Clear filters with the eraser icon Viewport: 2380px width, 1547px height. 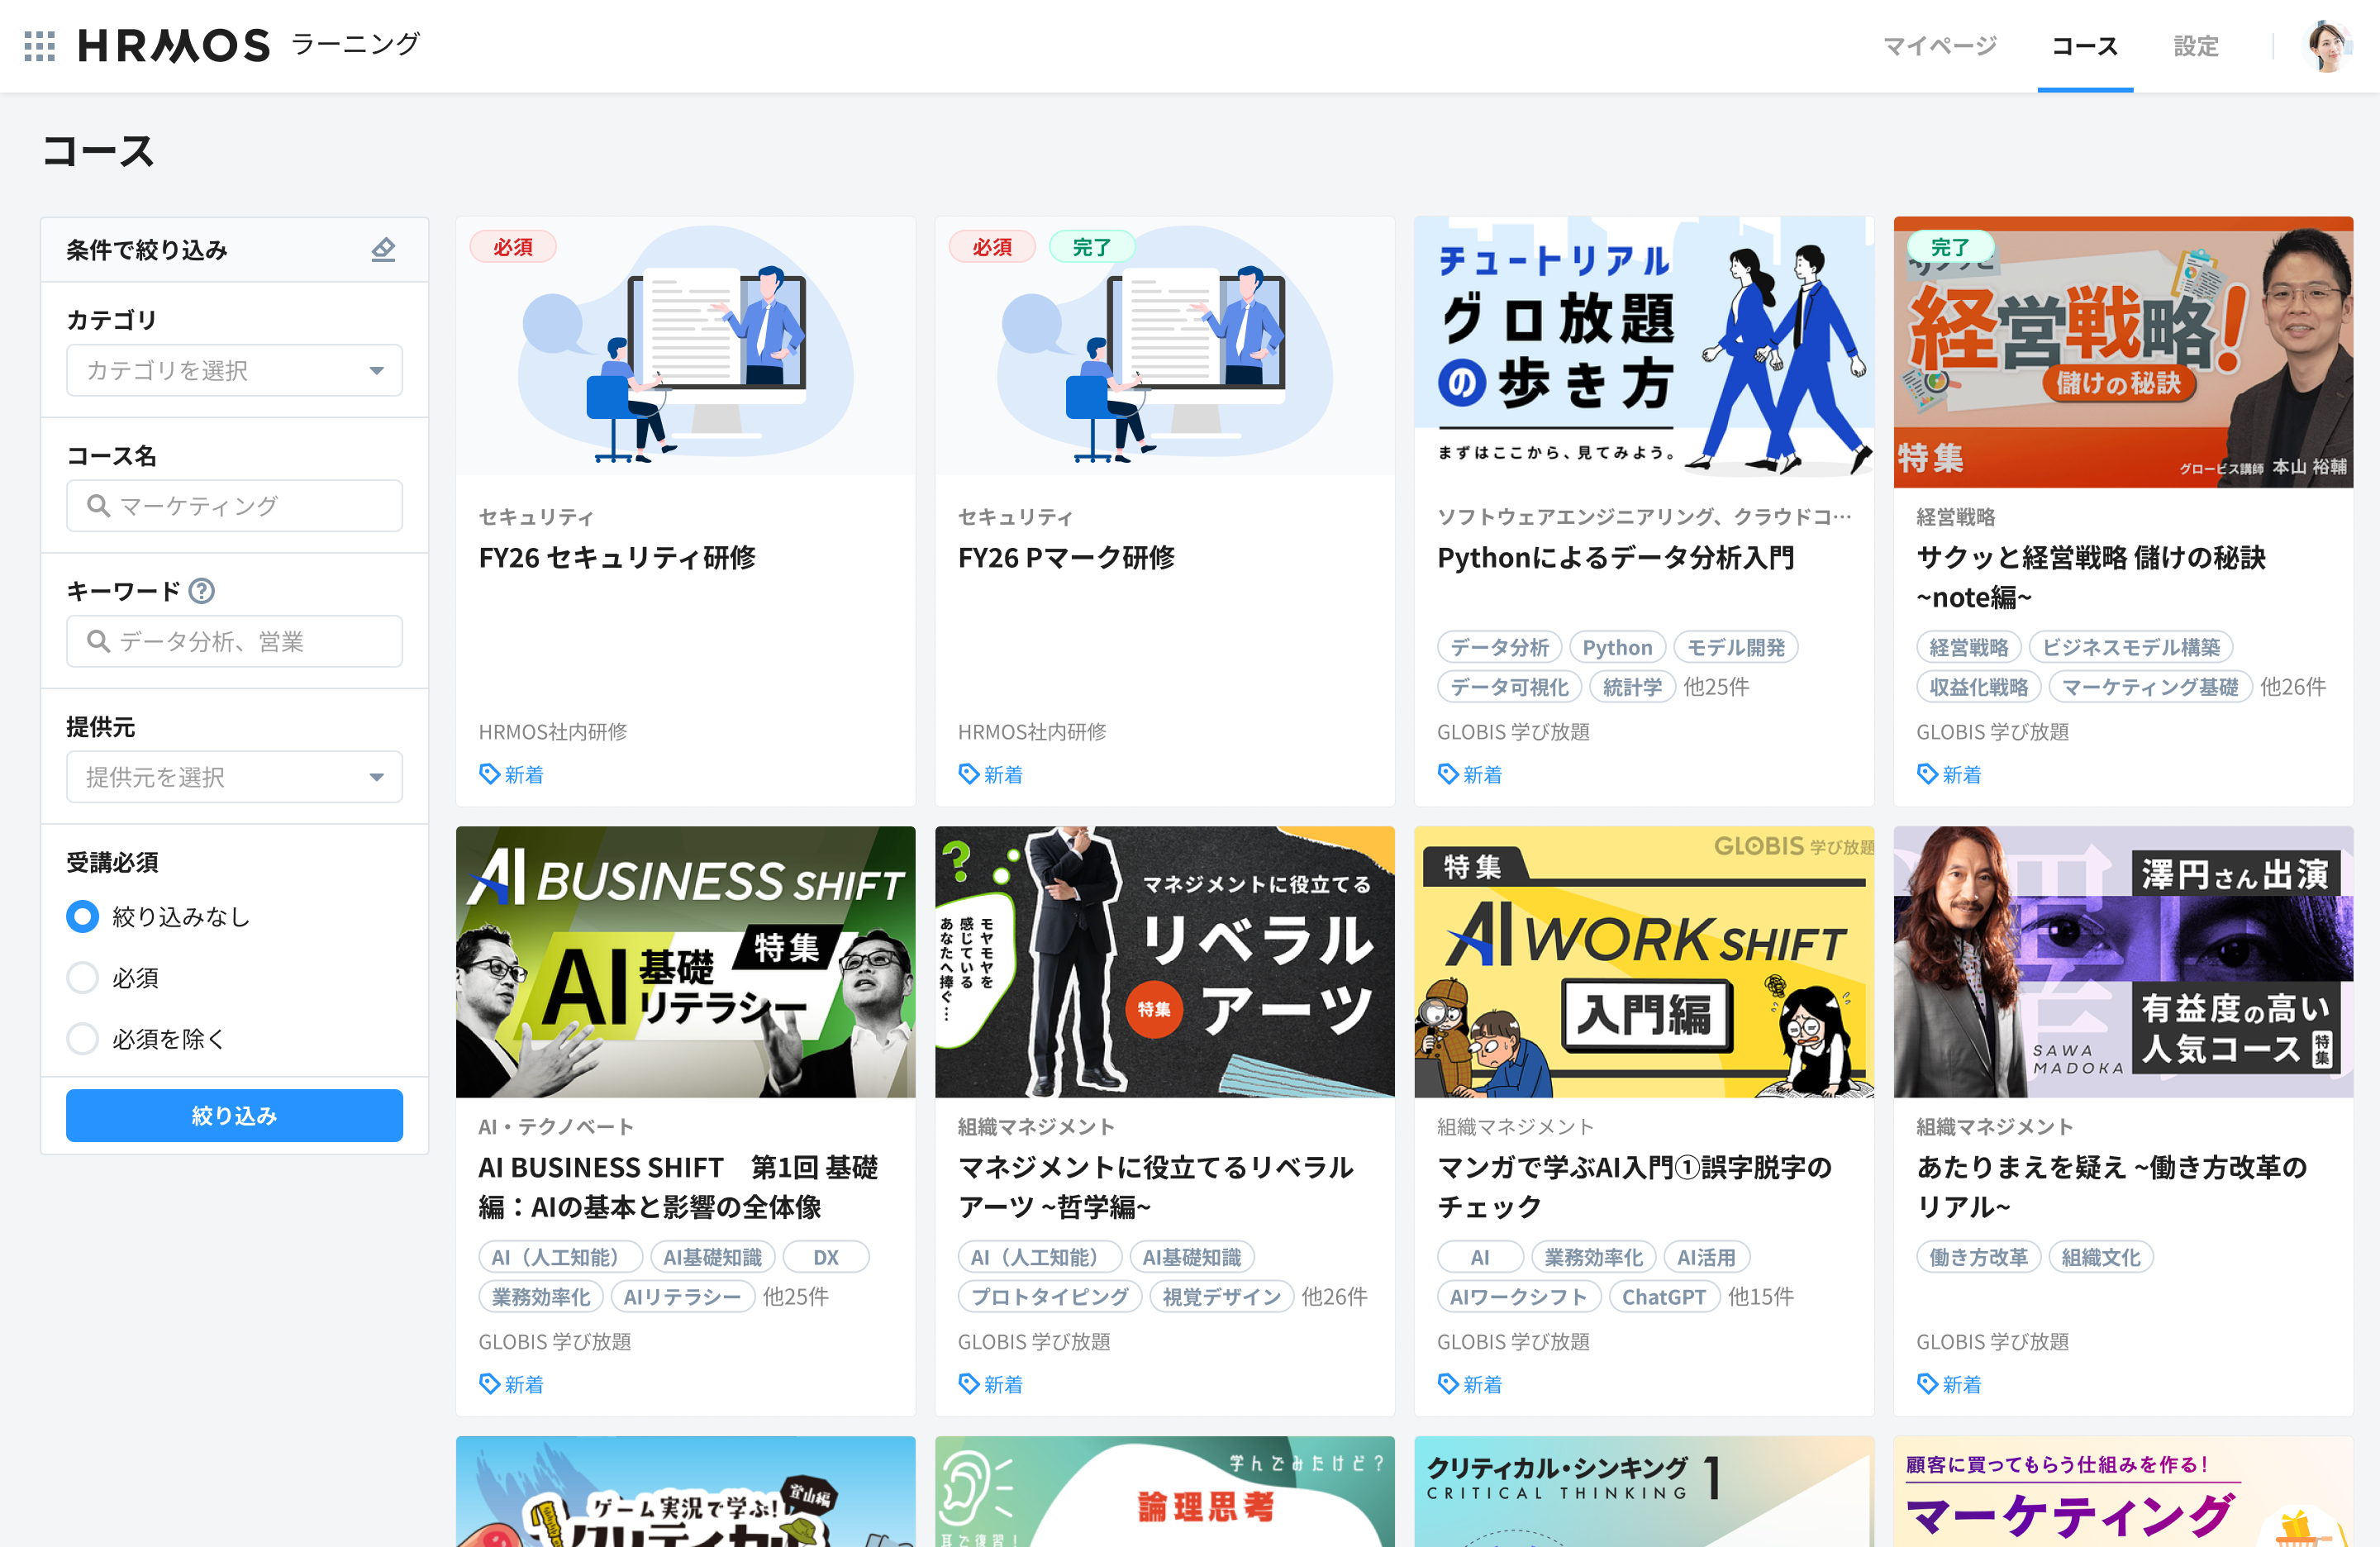coord(383,249)
